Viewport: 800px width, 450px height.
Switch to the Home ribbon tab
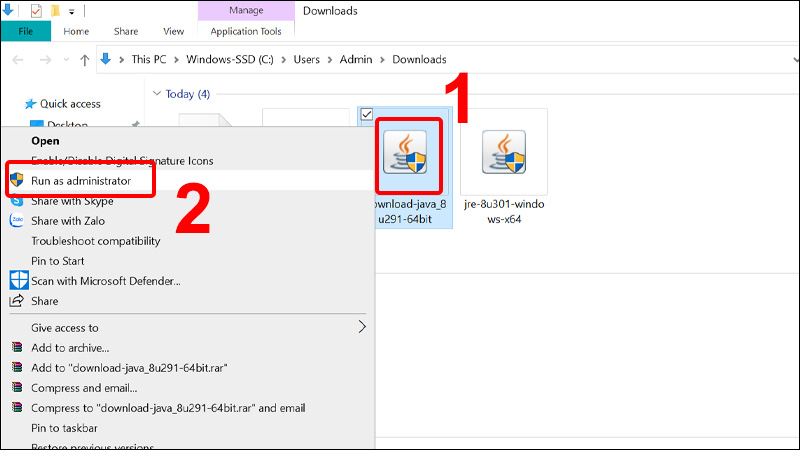click(76, 31)
